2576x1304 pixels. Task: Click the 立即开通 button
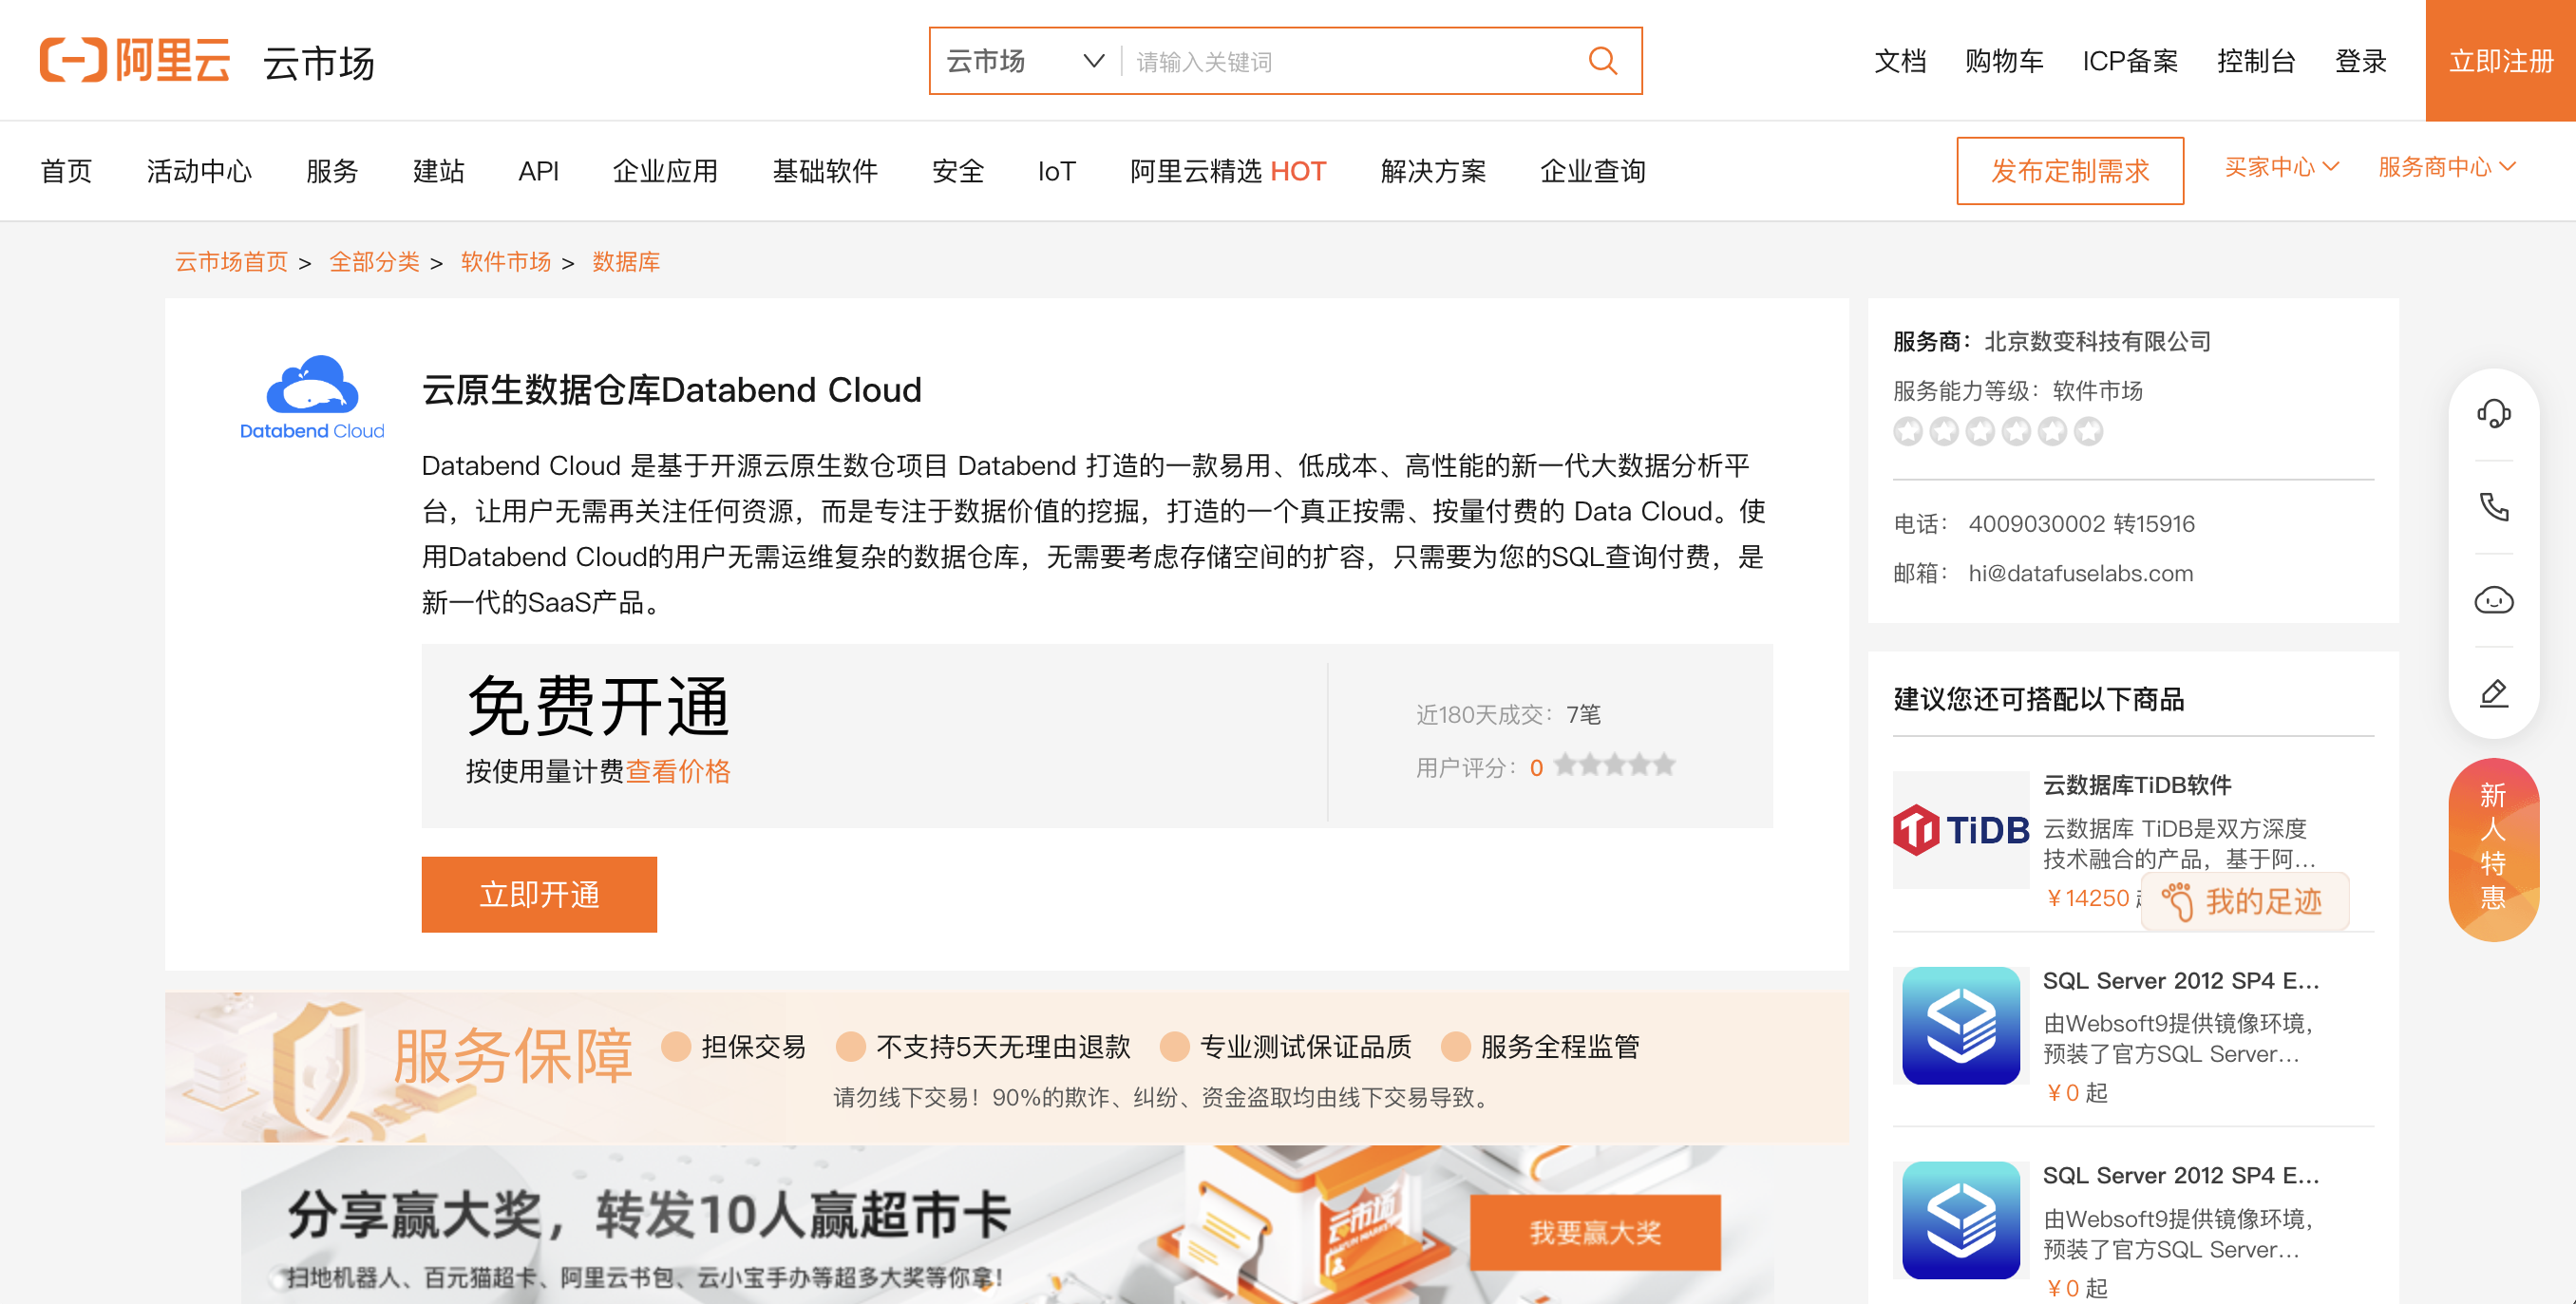click(539, 894)
